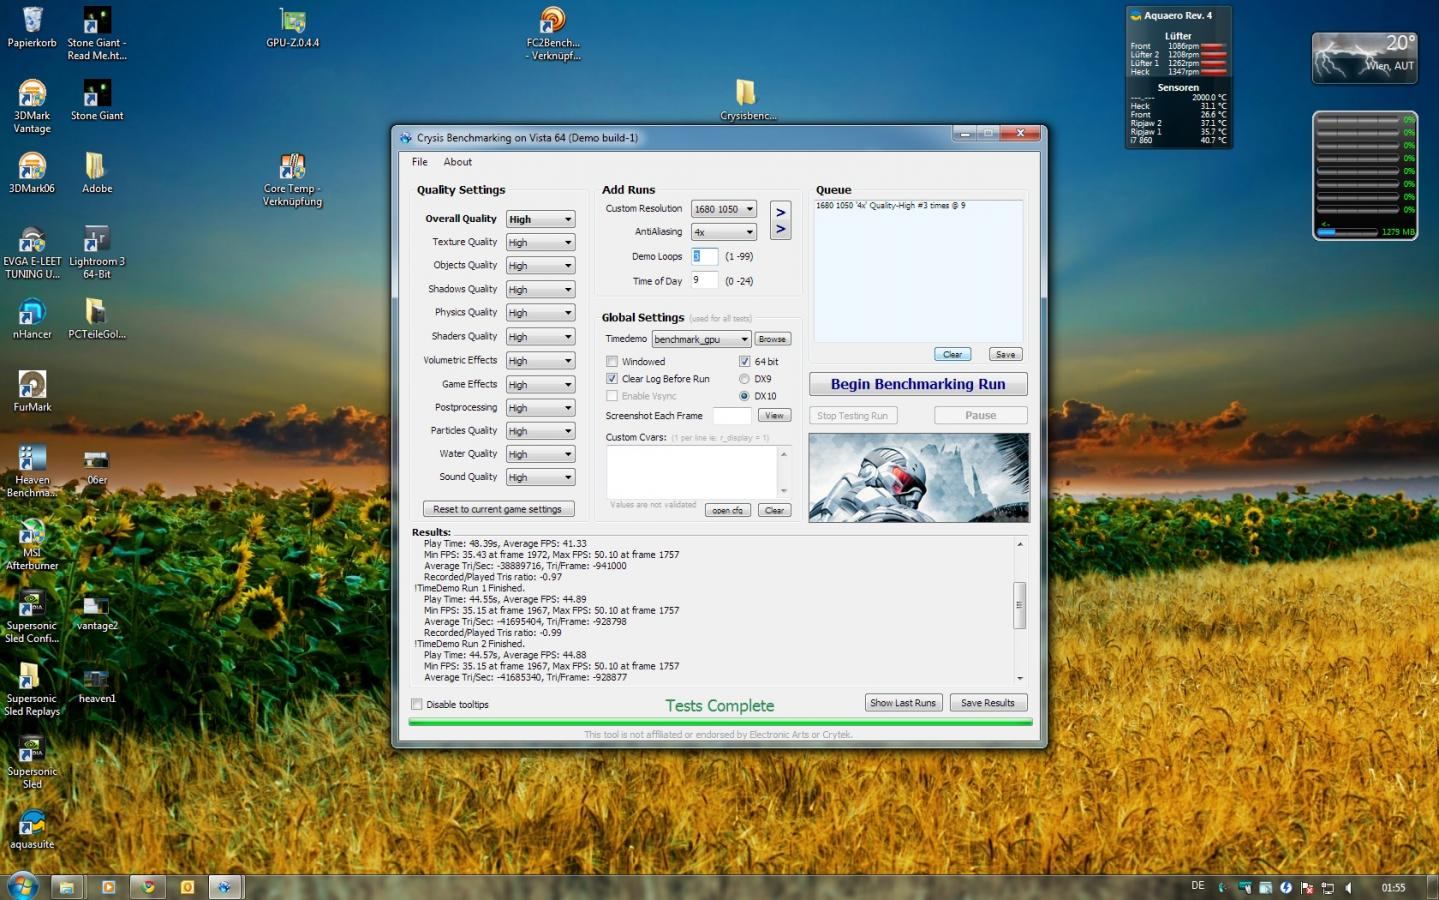Select the GPU-Z.0.4.4 desktop icon
The image size is (1439, 900).
click(x=292, y=28)
